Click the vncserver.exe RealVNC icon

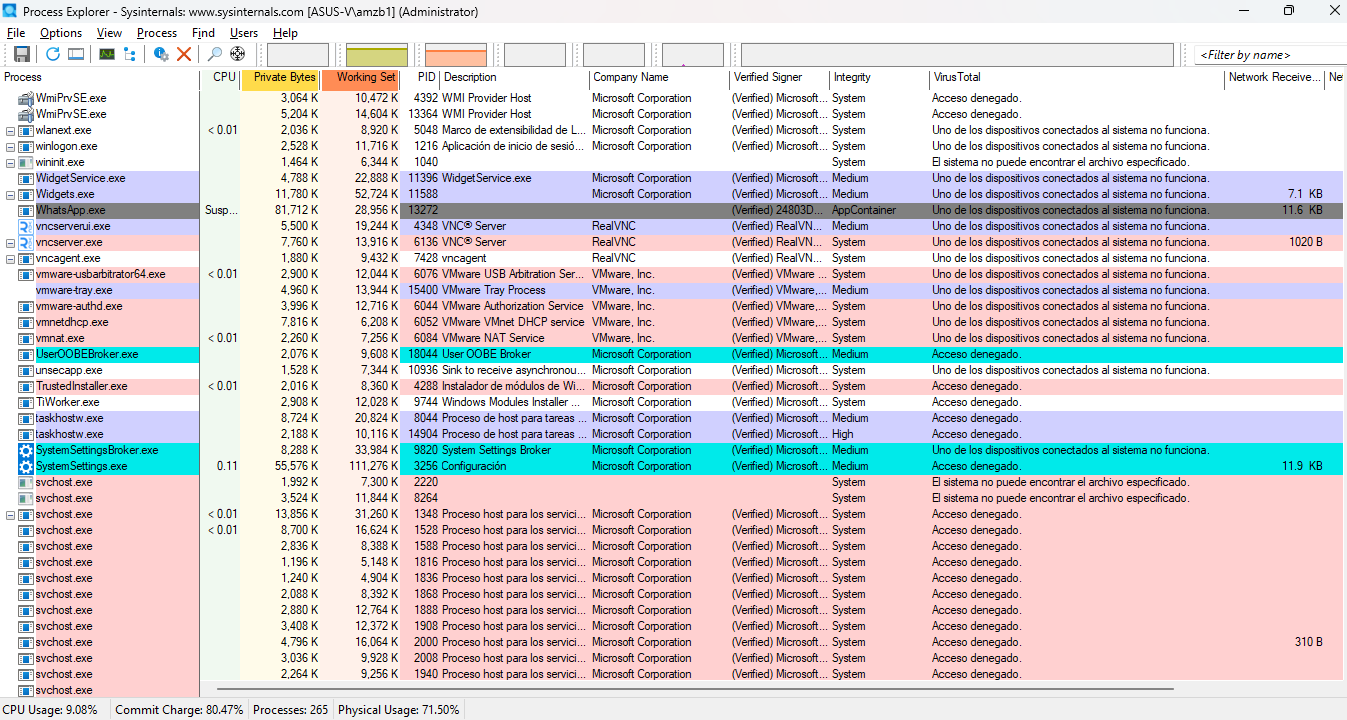(26, 242)
